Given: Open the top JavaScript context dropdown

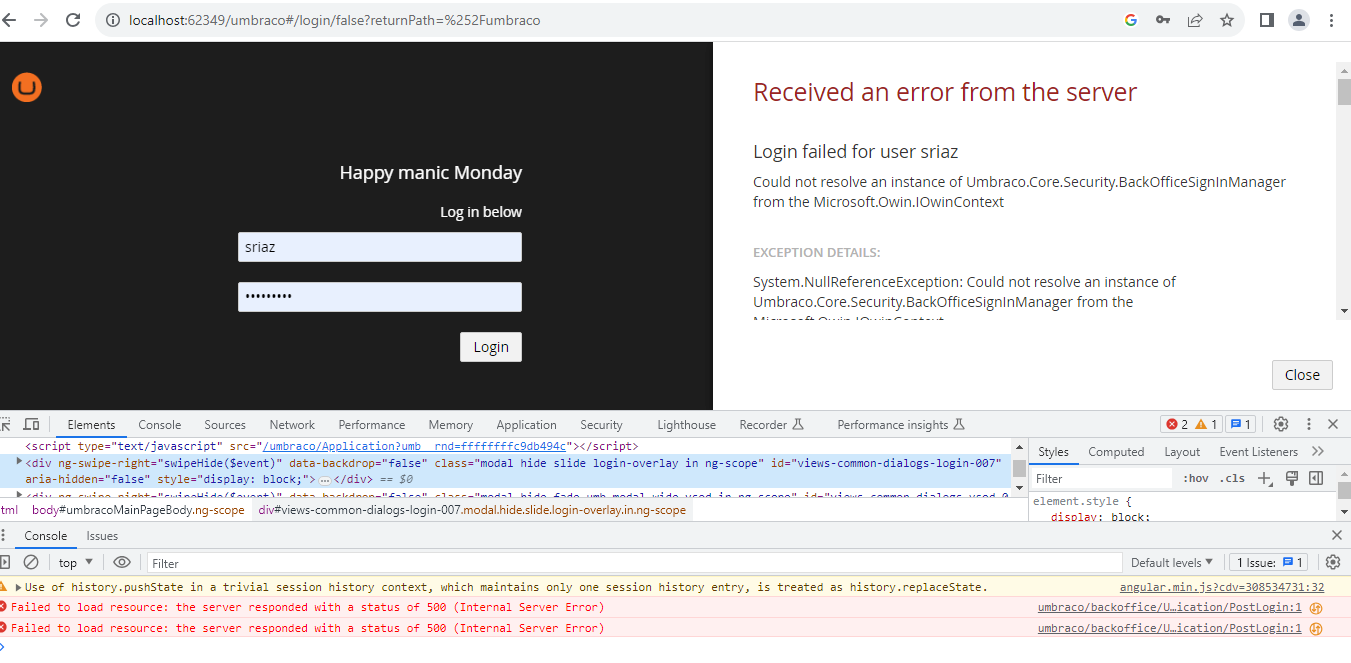Looking at the screenshot, I should click(x=76, y=563).
